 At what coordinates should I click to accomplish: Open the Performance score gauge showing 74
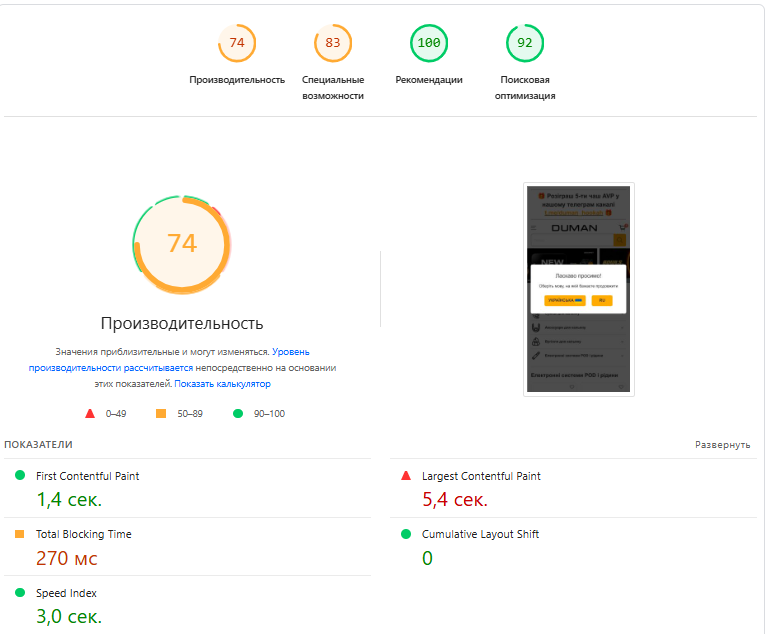pos(237,43)
